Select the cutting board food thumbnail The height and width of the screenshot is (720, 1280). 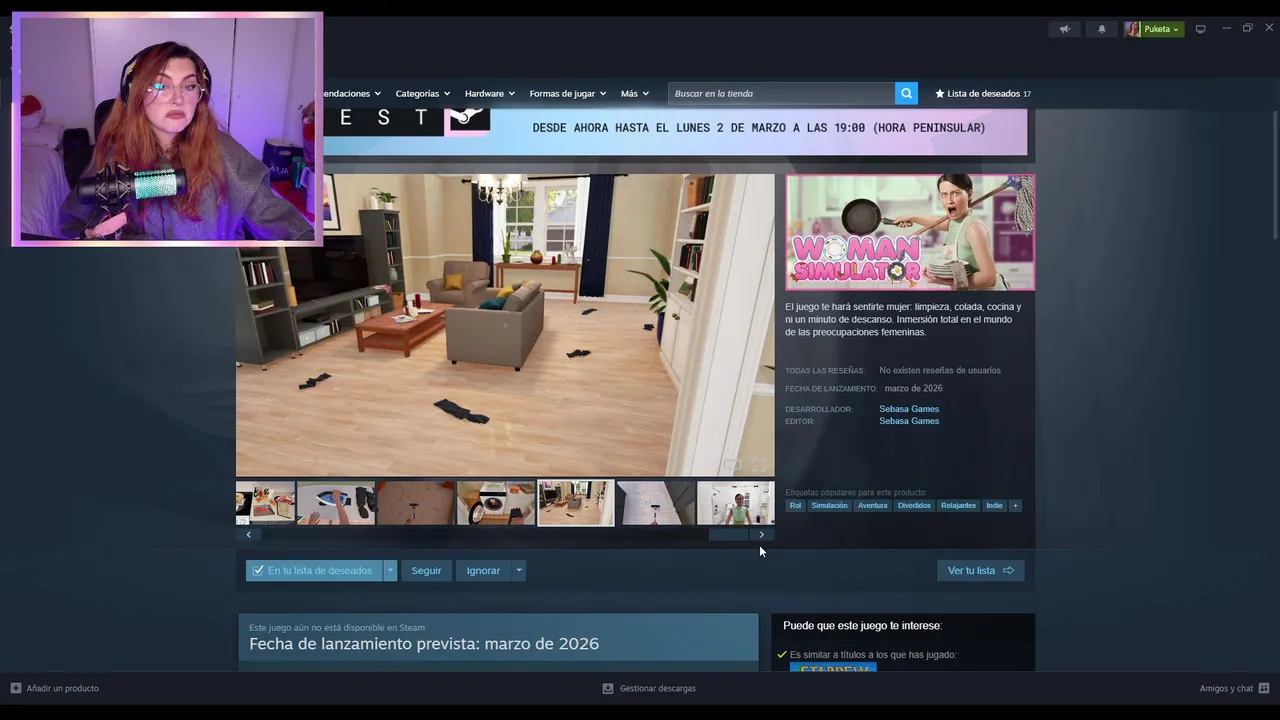coord(265,503)
